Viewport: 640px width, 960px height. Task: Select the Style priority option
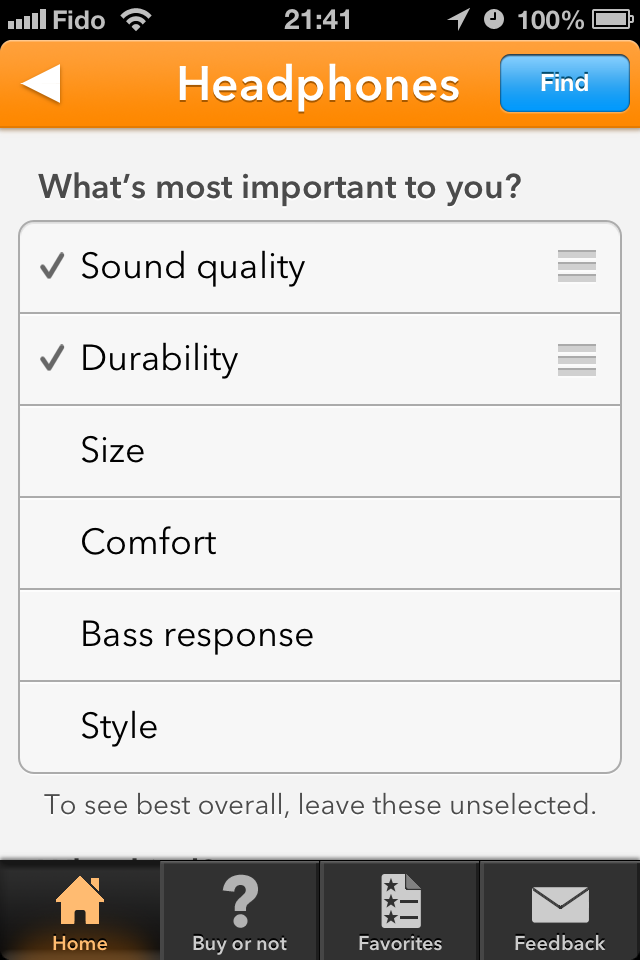point(320,727)
